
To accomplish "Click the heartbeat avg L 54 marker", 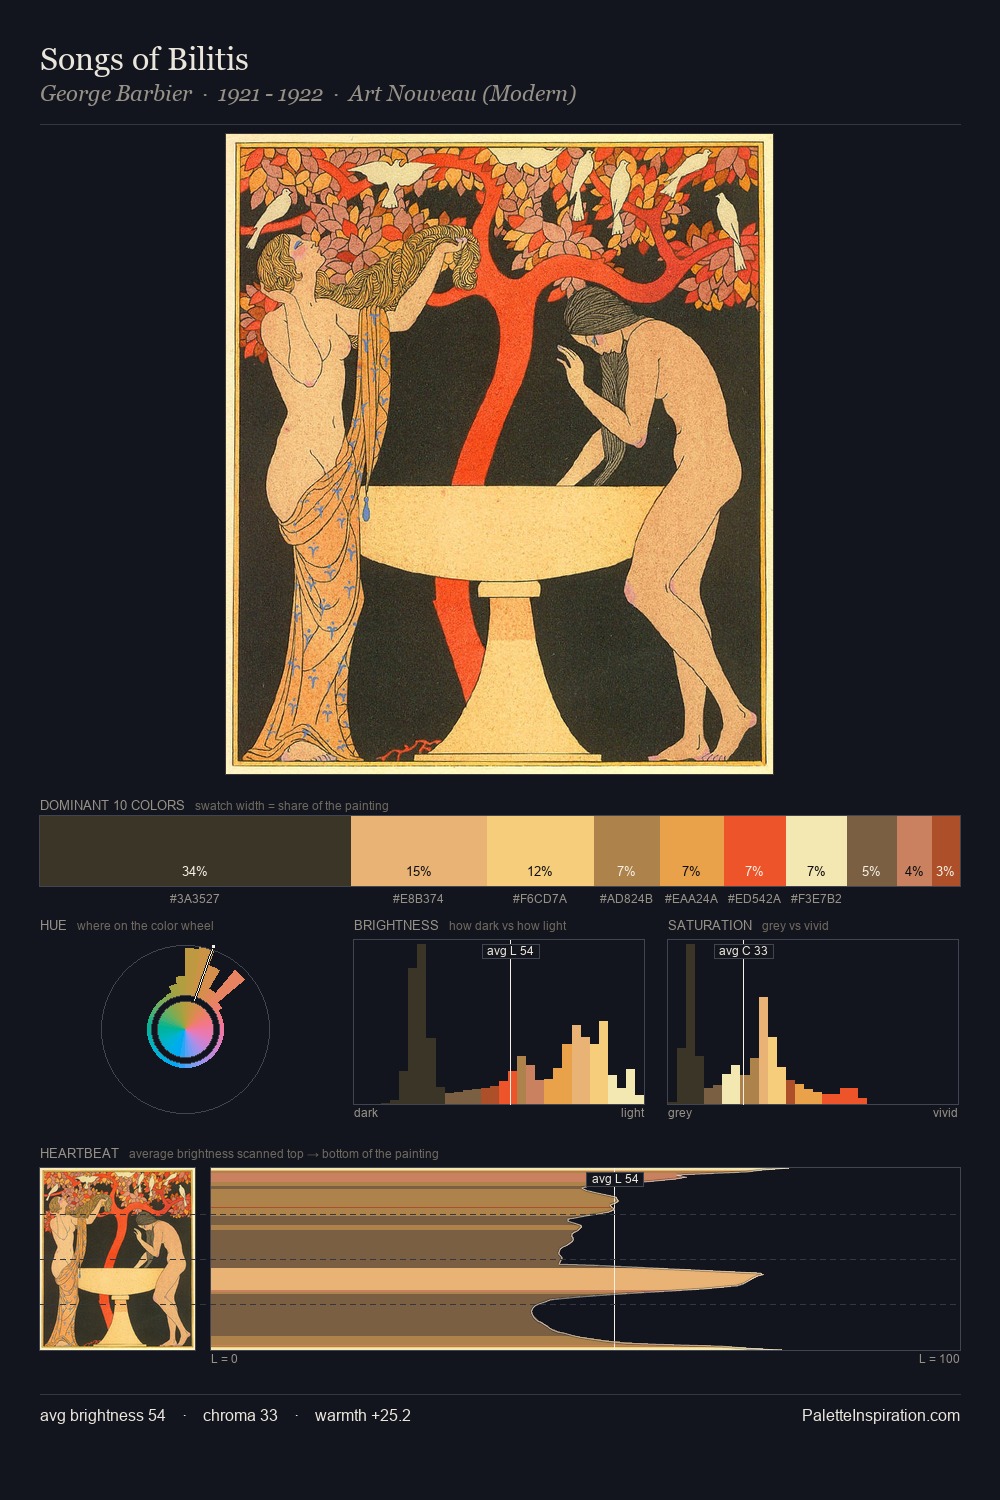I will pos(614,1179).
